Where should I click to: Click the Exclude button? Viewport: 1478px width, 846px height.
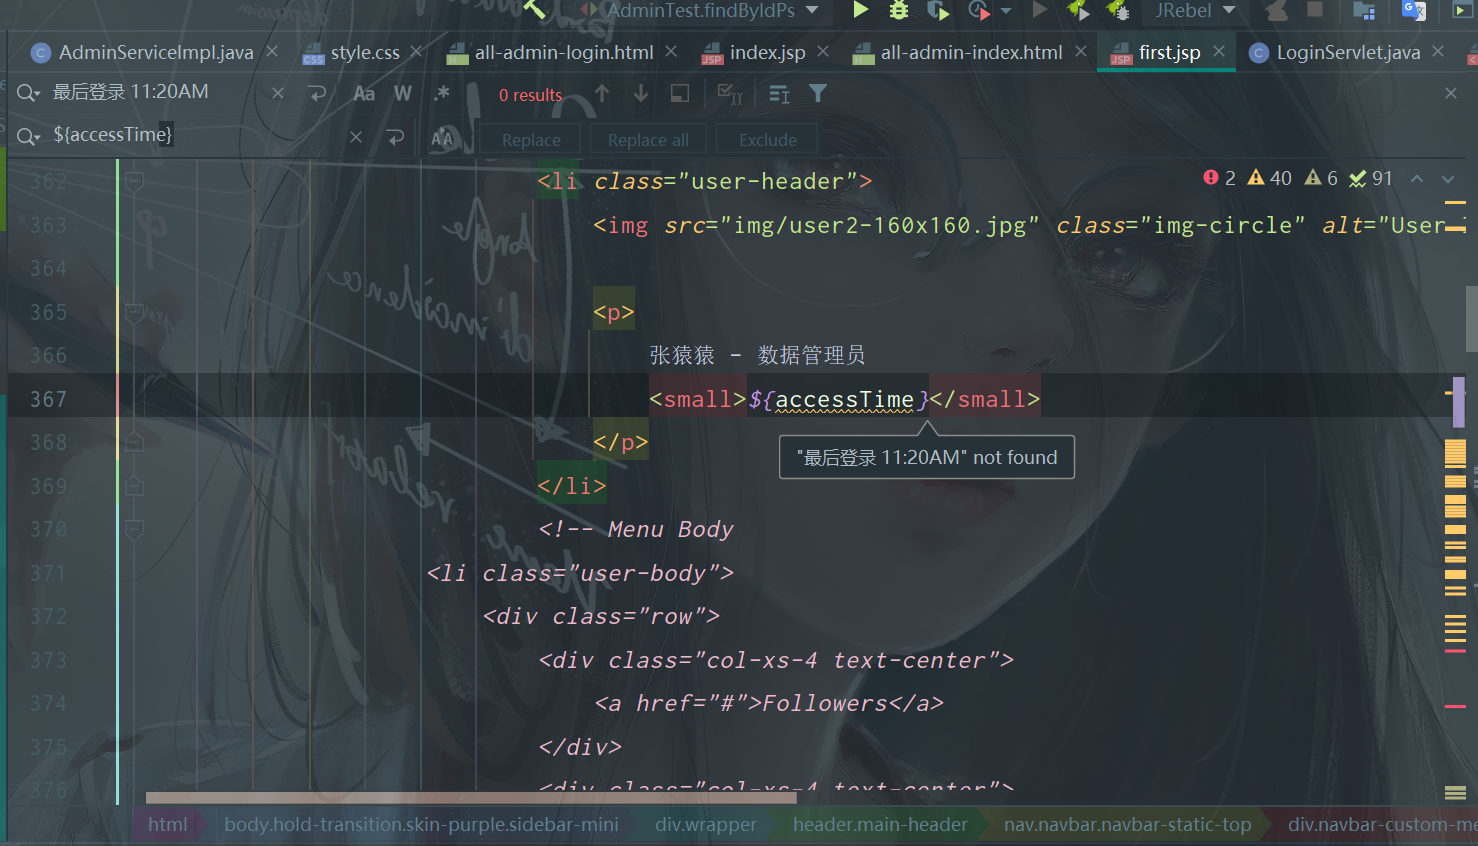tap(768, 140)
